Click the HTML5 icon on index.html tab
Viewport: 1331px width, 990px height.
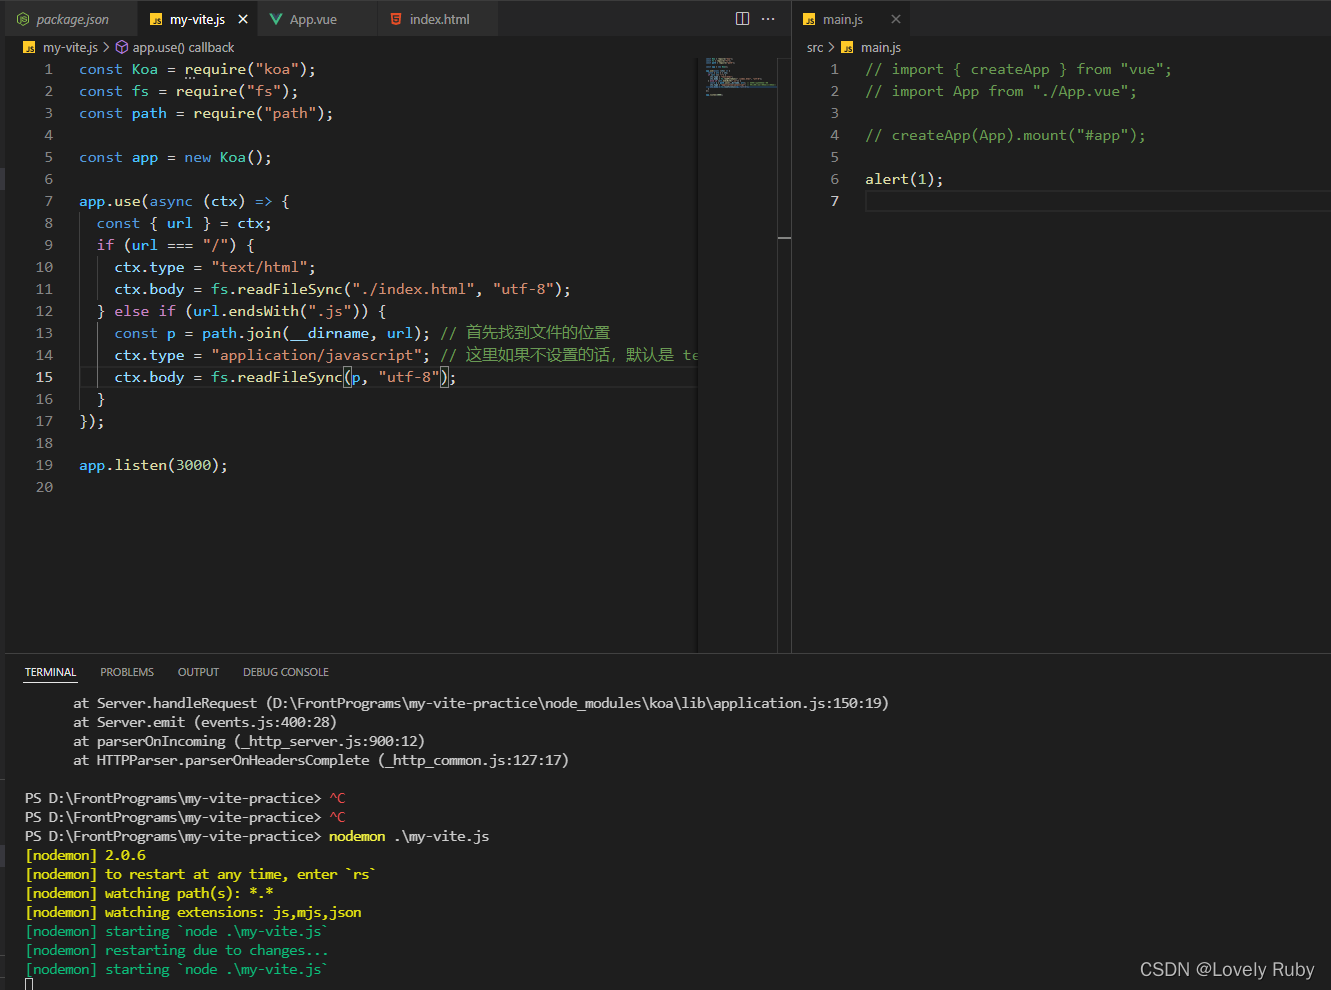pyautogui.click(x=396, y=19)
